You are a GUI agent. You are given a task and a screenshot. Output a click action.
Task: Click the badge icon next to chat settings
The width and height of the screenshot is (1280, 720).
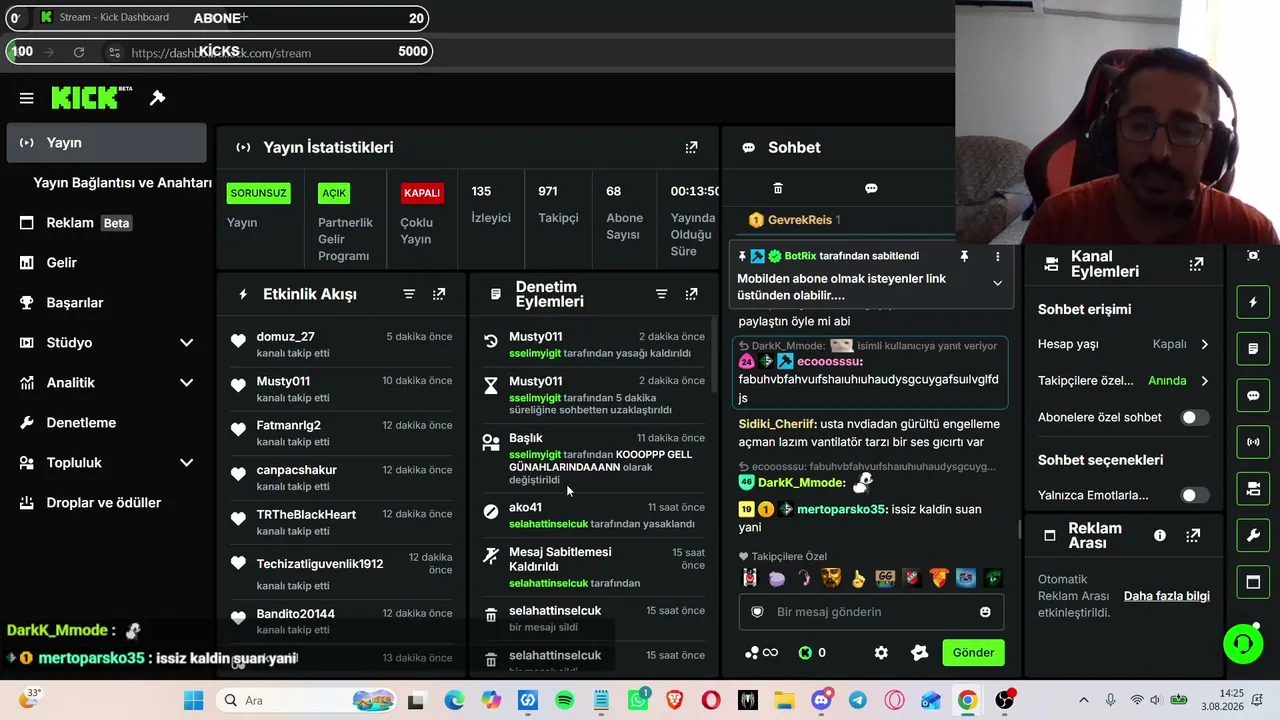[x=920, y=652]
